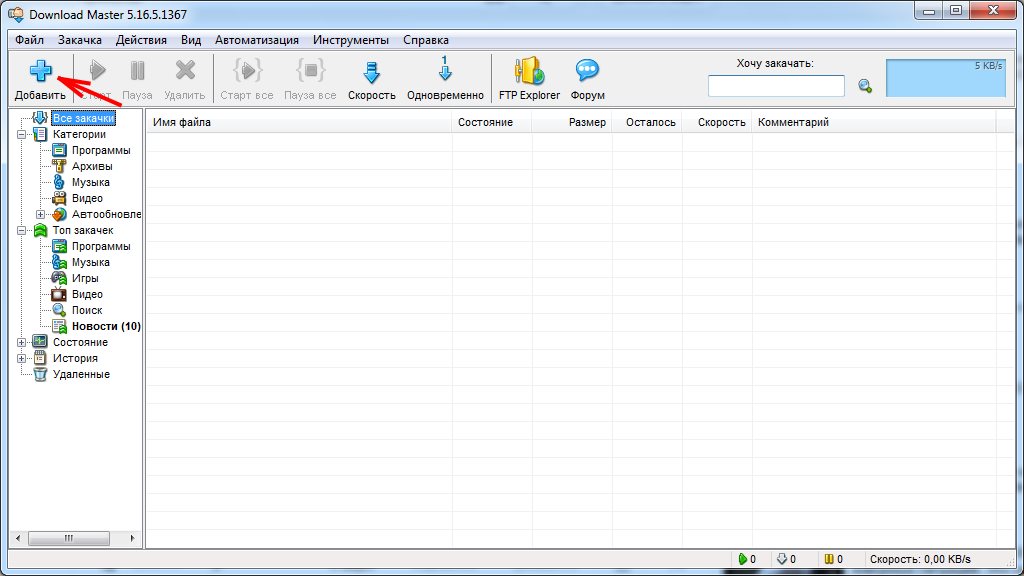
Task: Click the Пауза toolbar icon
Action: pyautogui.click(x=137, y=71)
